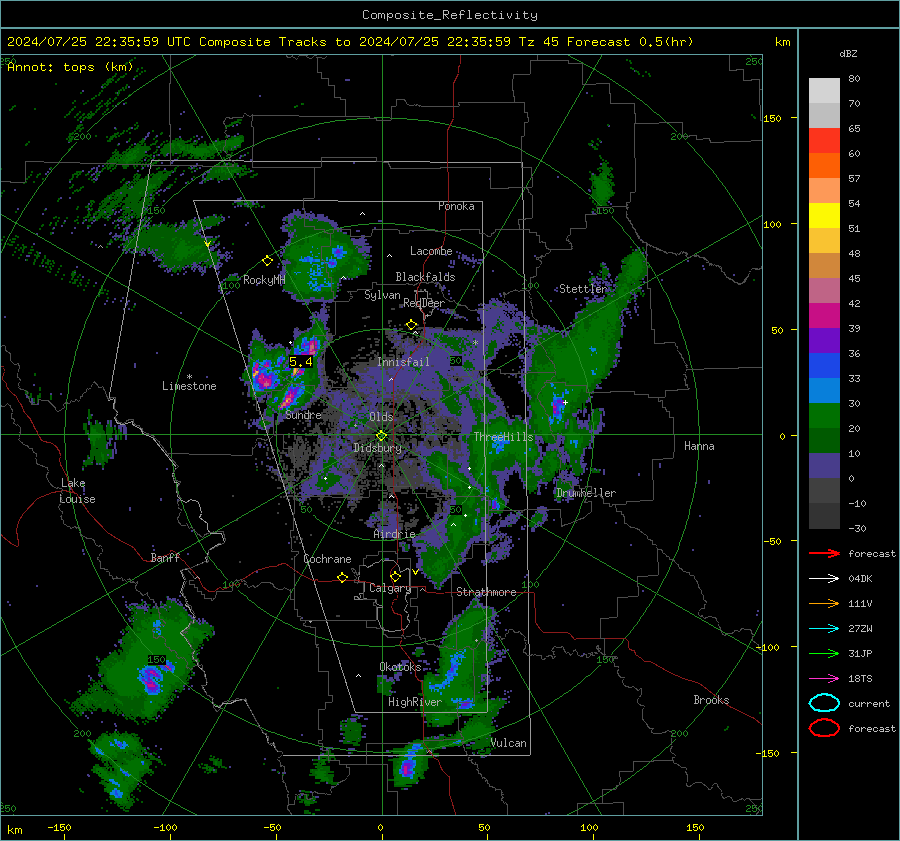
Task: Click the km label at bottom-left corner
Action: (15, 830)
